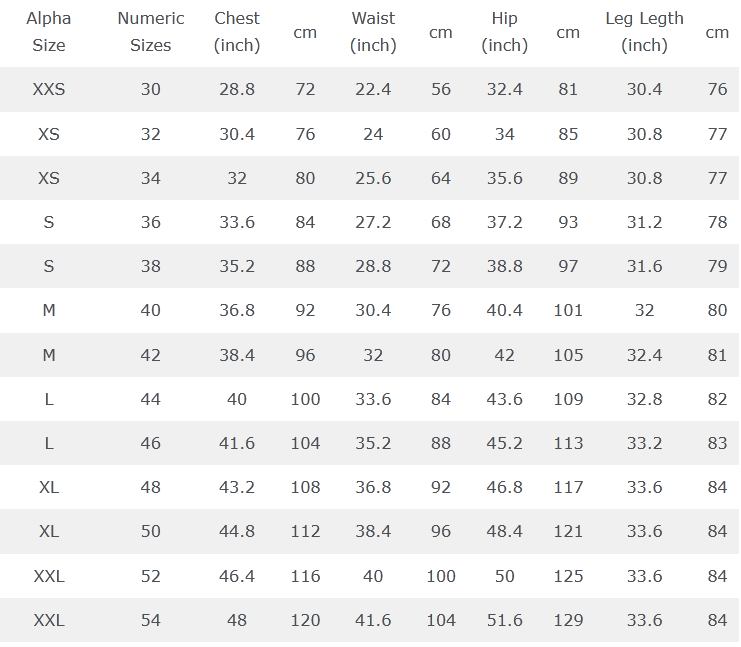This screenshot has height=647, width=741.
Task: Click the hip value 51.6 cell
Action: point(505,620)
